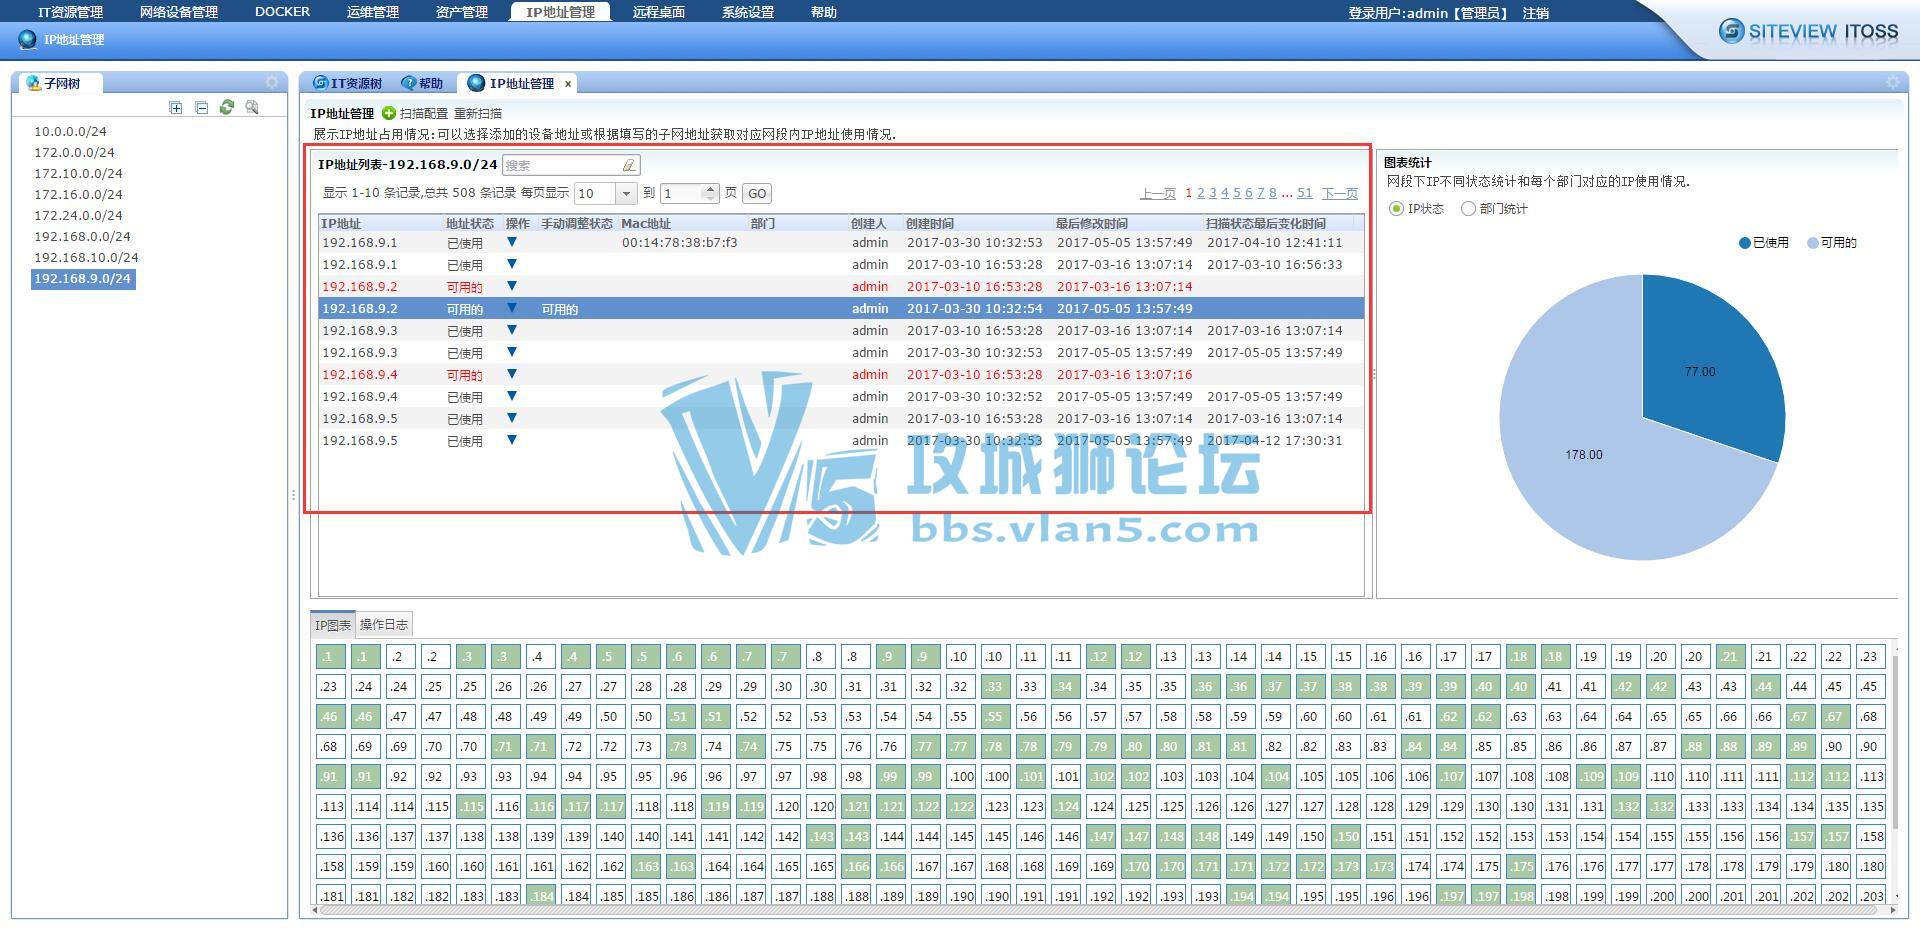Viewport: 1920px width, 928px height.
Task: Switch to the IP图表 tab
Action: [x=333, y=625]
